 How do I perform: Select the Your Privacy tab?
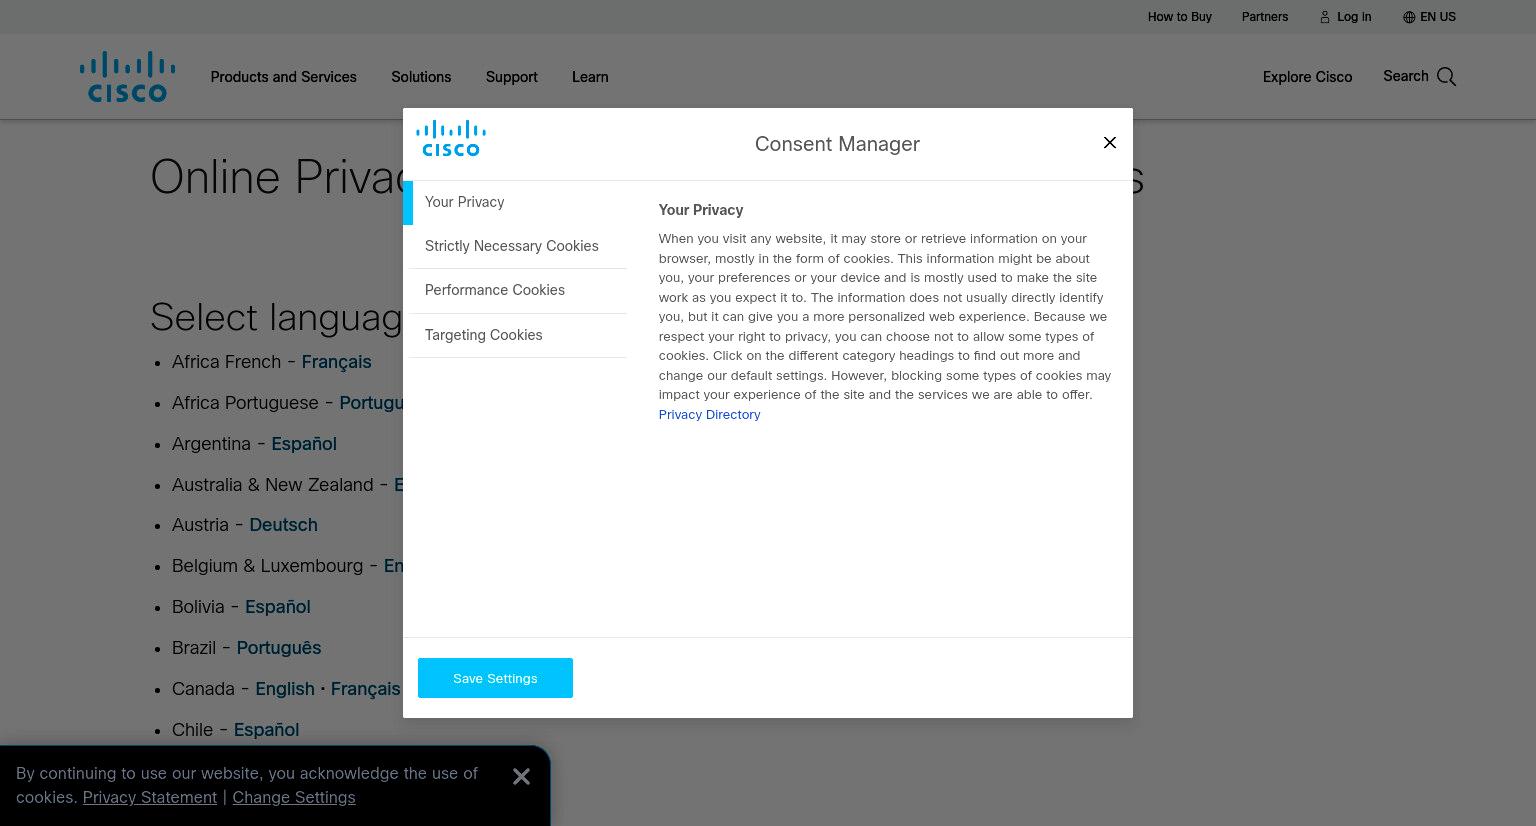(x=515, y=202)
